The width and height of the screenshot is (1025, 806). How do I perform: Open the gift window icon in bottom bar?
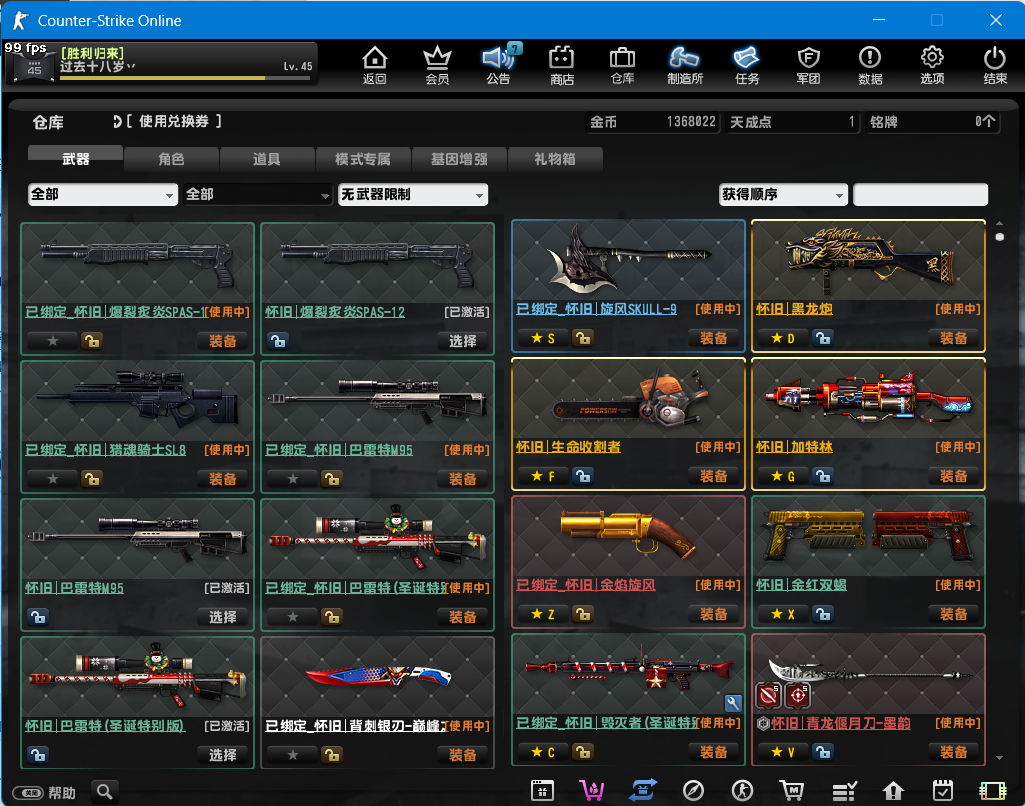(543, 791)
